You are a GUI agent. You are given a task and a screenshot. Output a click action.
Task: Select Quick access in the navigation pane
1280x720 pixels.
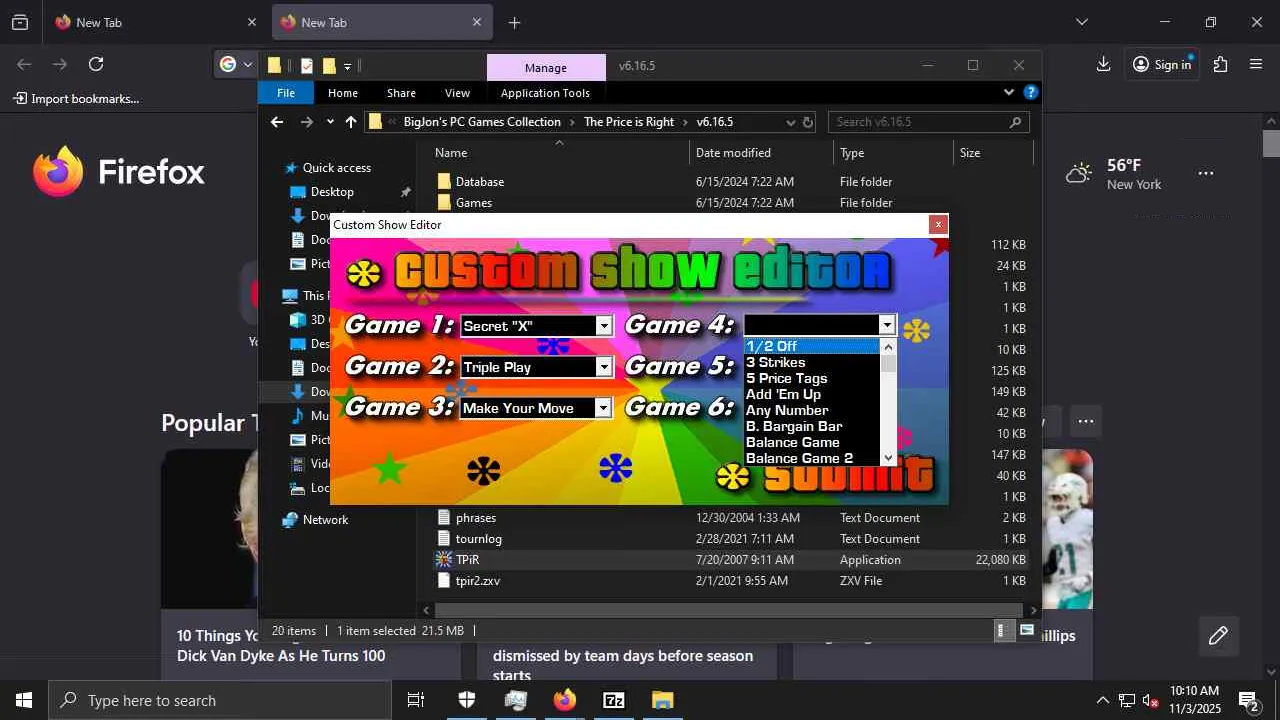pyautogui.click(x=337, y=168)
